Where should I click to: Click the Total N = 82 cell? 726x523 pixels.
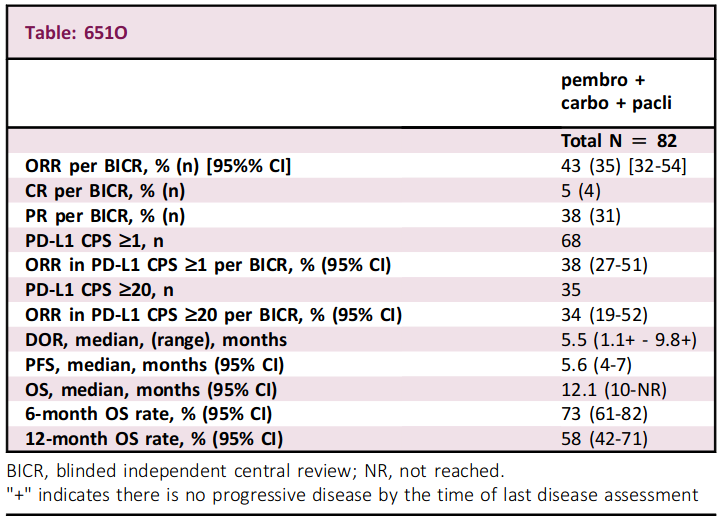(619, 141)
